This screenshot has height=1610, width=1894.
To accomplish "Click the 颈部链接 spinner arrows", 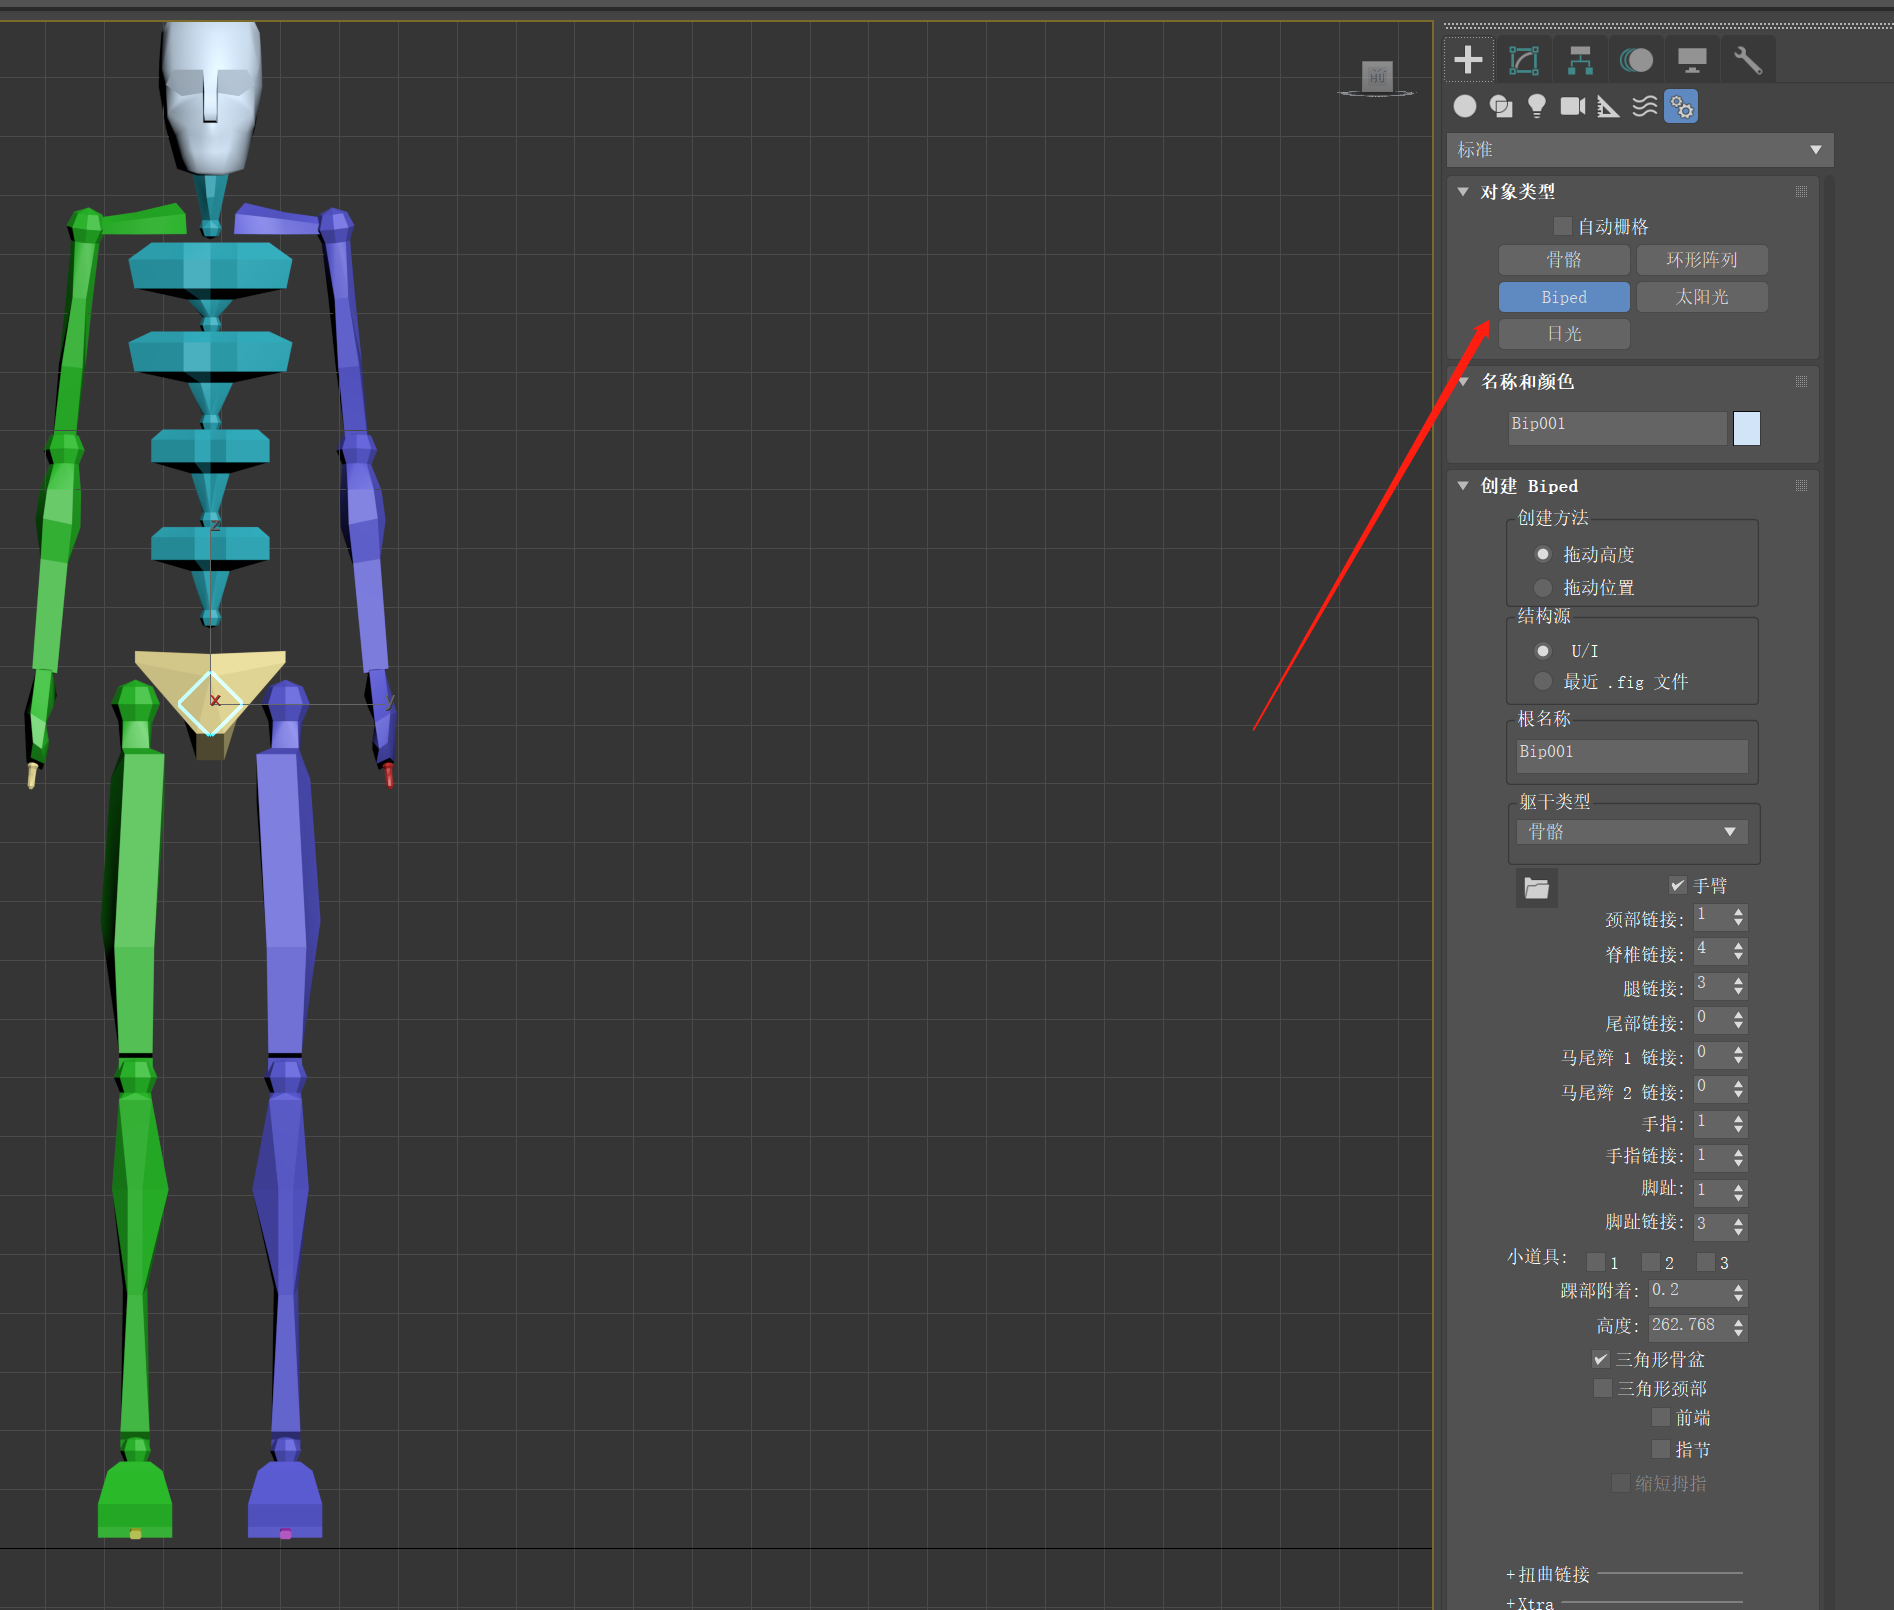I will coord(1739,917).
